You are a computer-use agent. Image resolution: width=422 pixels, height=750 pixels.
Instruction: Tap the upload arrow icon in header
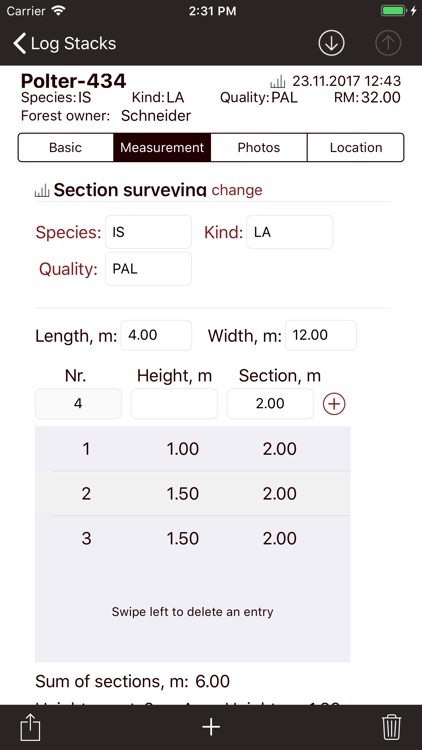[388, 43]
